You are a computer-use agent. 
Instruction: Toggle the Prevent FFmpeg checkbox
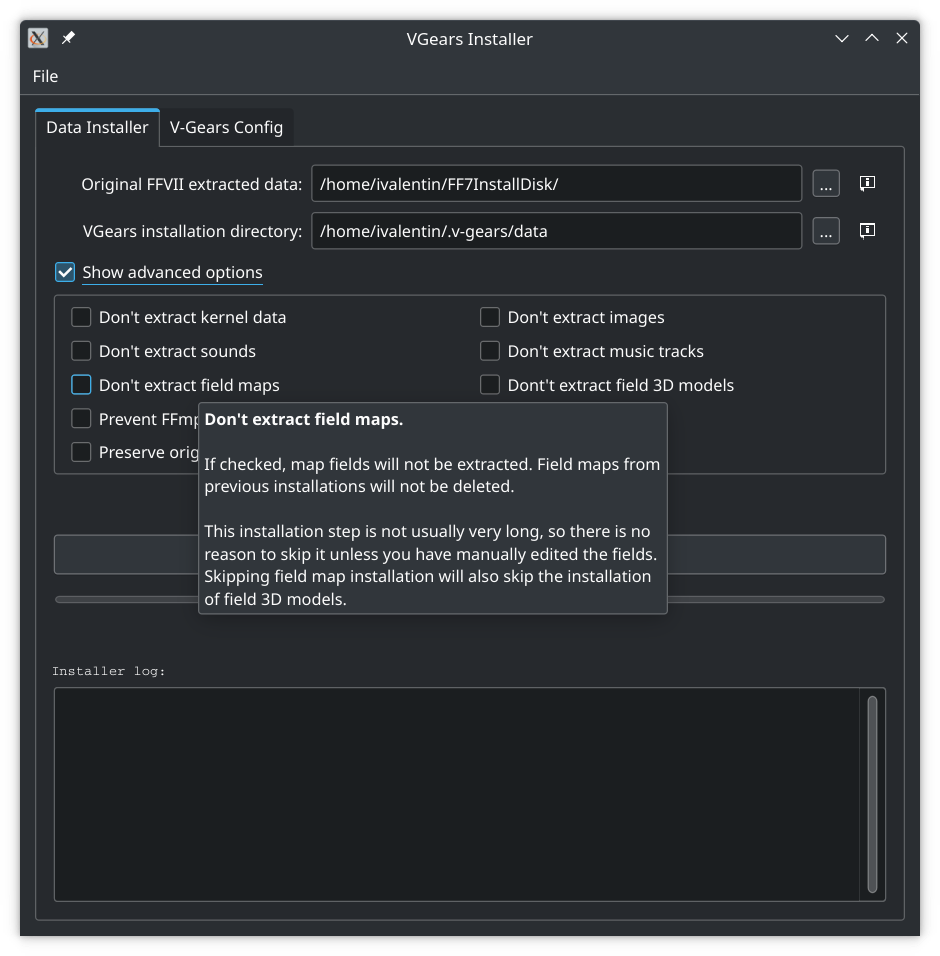click(81, 418)
